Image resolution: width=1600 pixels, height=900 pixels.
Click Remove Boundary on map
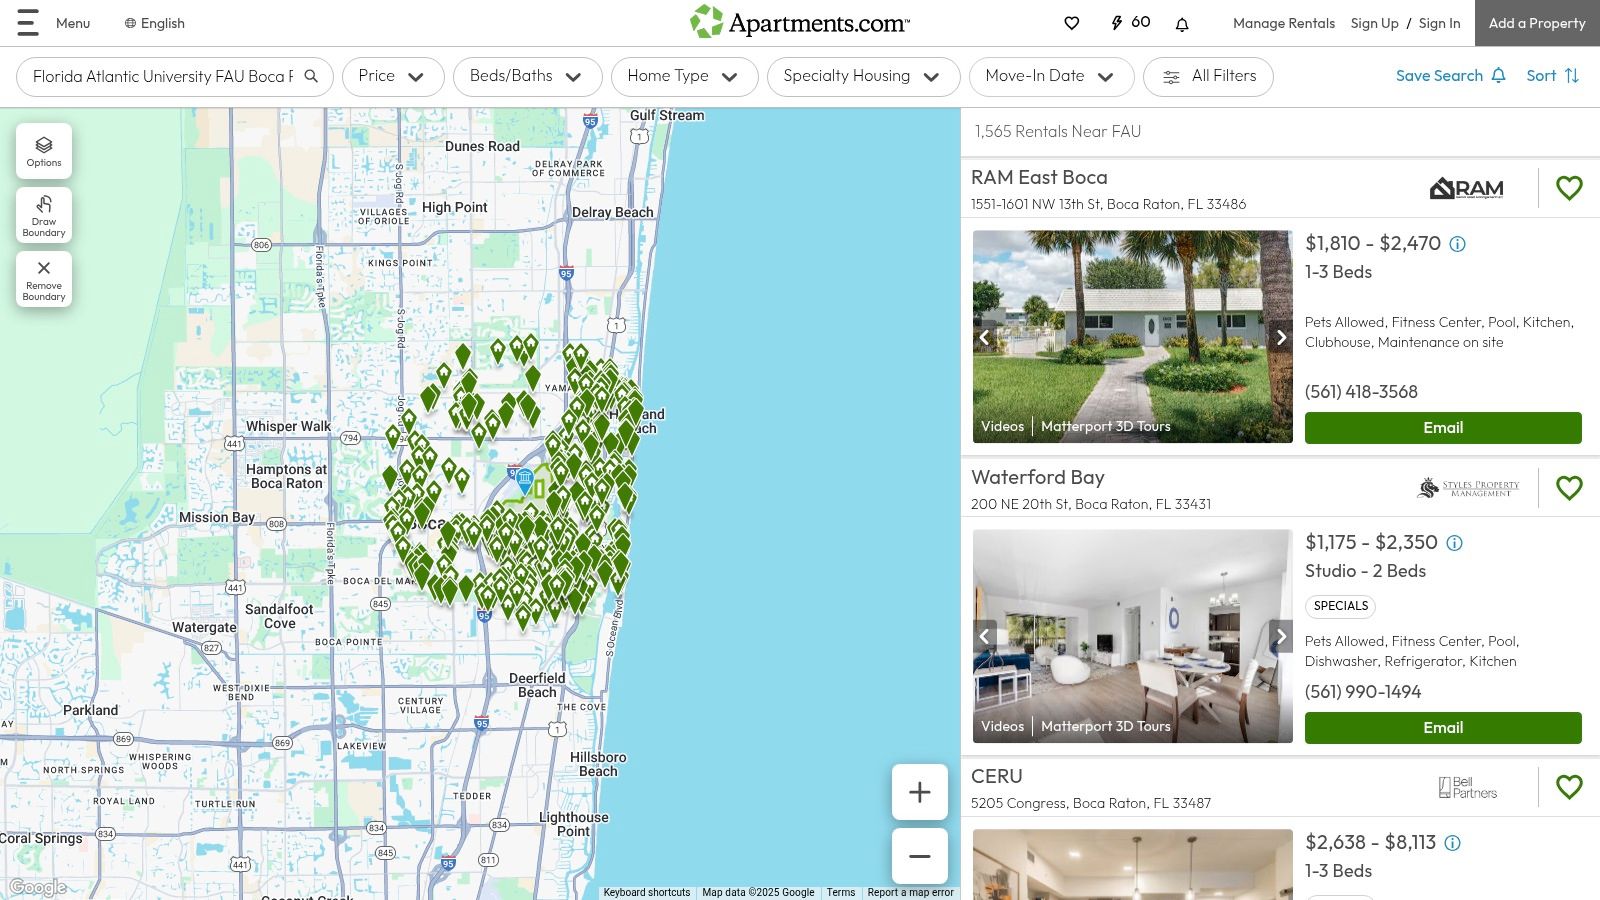click(44, 279)
